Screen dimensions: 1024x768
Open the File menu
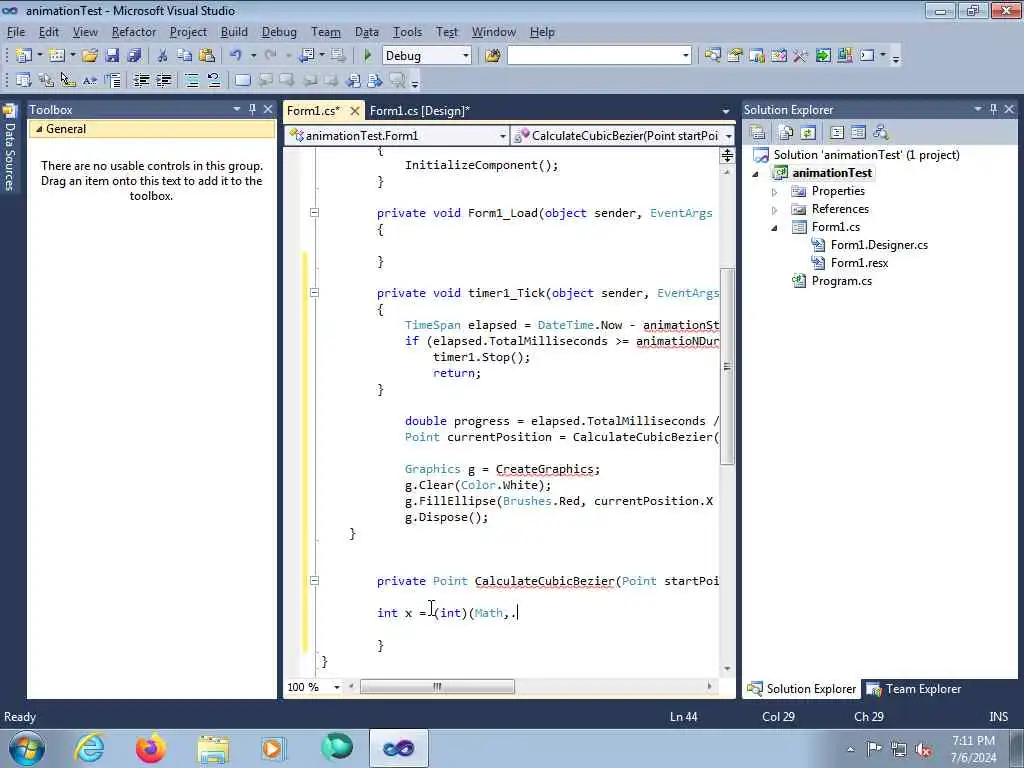pos(16,32)
